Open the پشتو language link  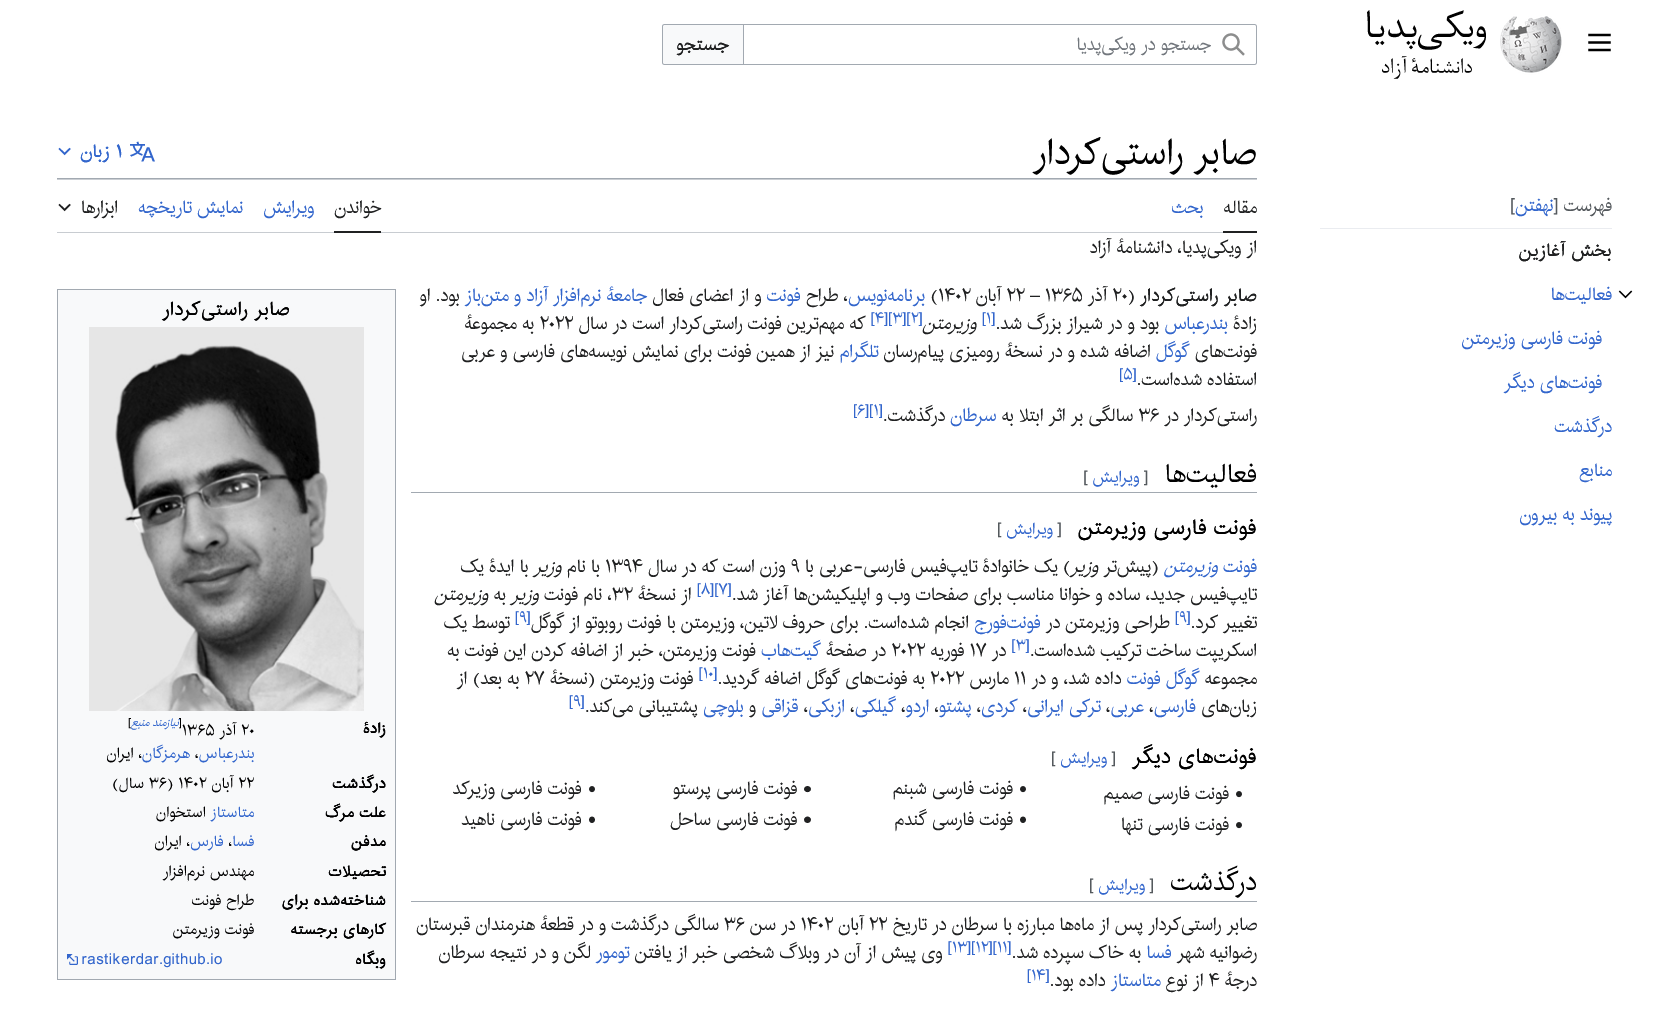(x=954, y=708)
